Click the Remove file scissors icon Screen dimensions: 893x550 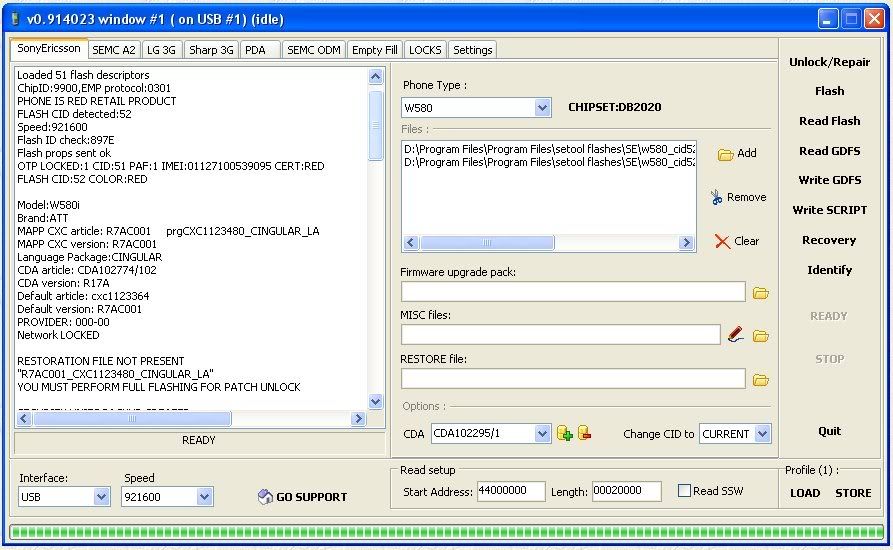click(x=716, y=198)
